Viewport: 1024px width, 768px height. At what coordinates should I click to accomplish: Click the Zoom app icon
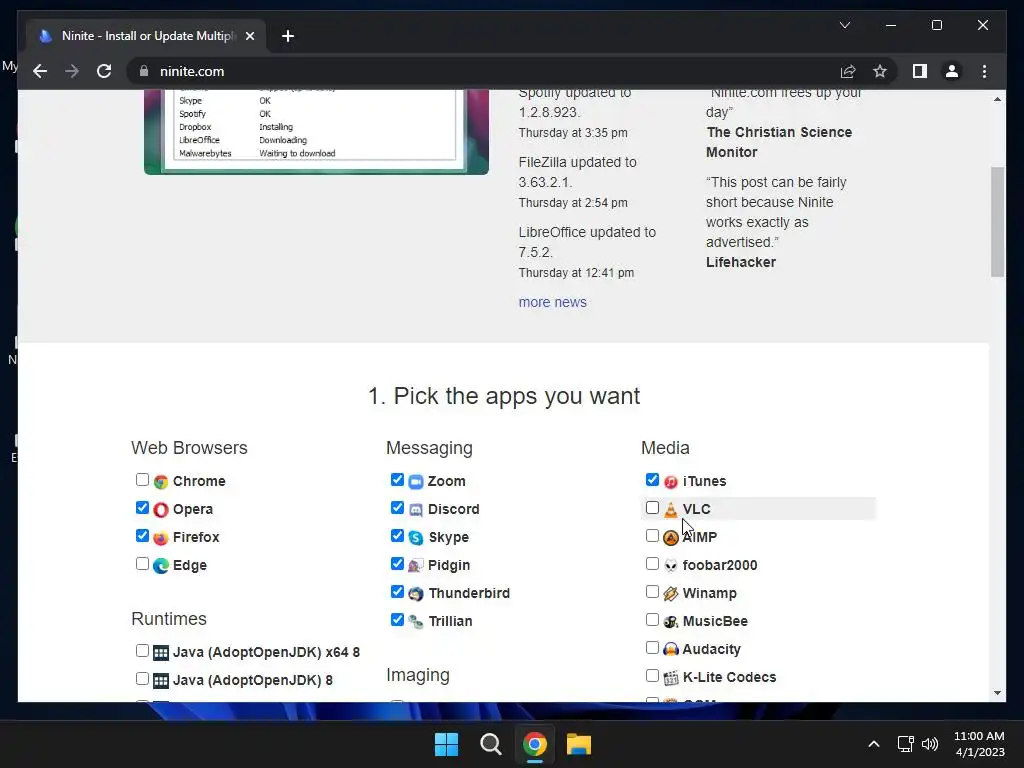[416, 482]
